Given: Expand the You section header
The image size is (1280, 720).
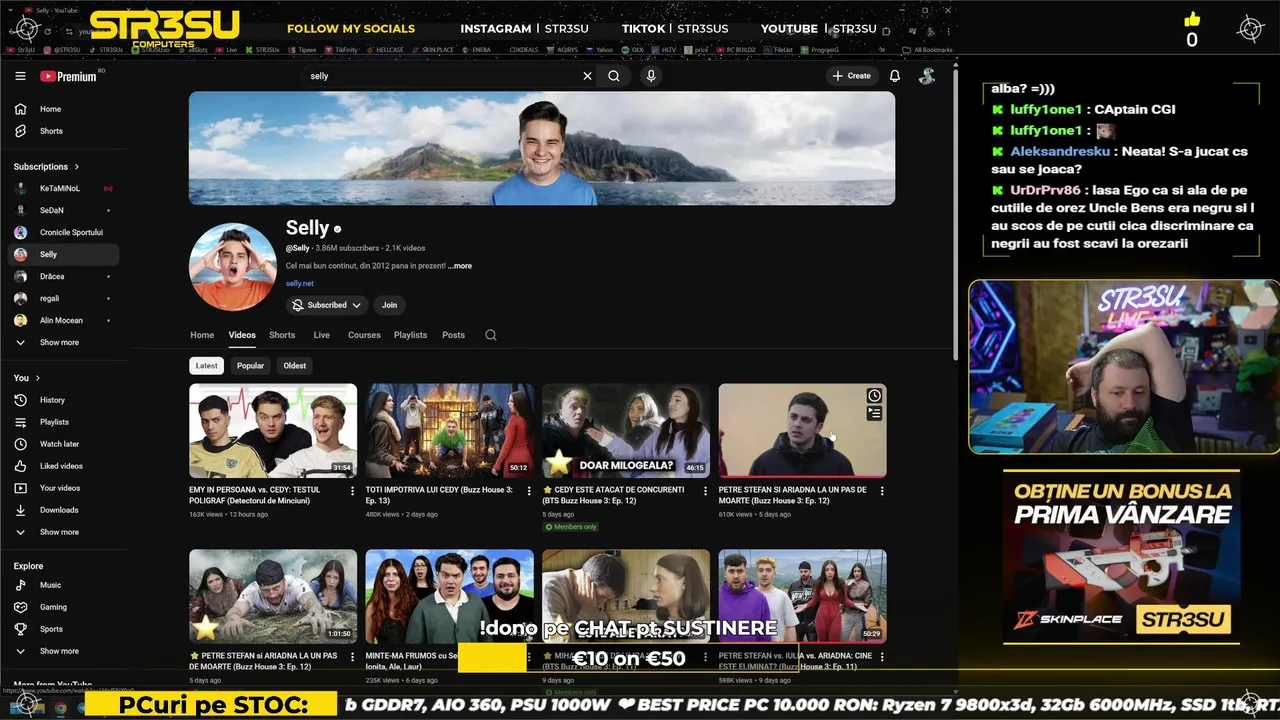Looking at the screenshot, I should pos(27,378).
